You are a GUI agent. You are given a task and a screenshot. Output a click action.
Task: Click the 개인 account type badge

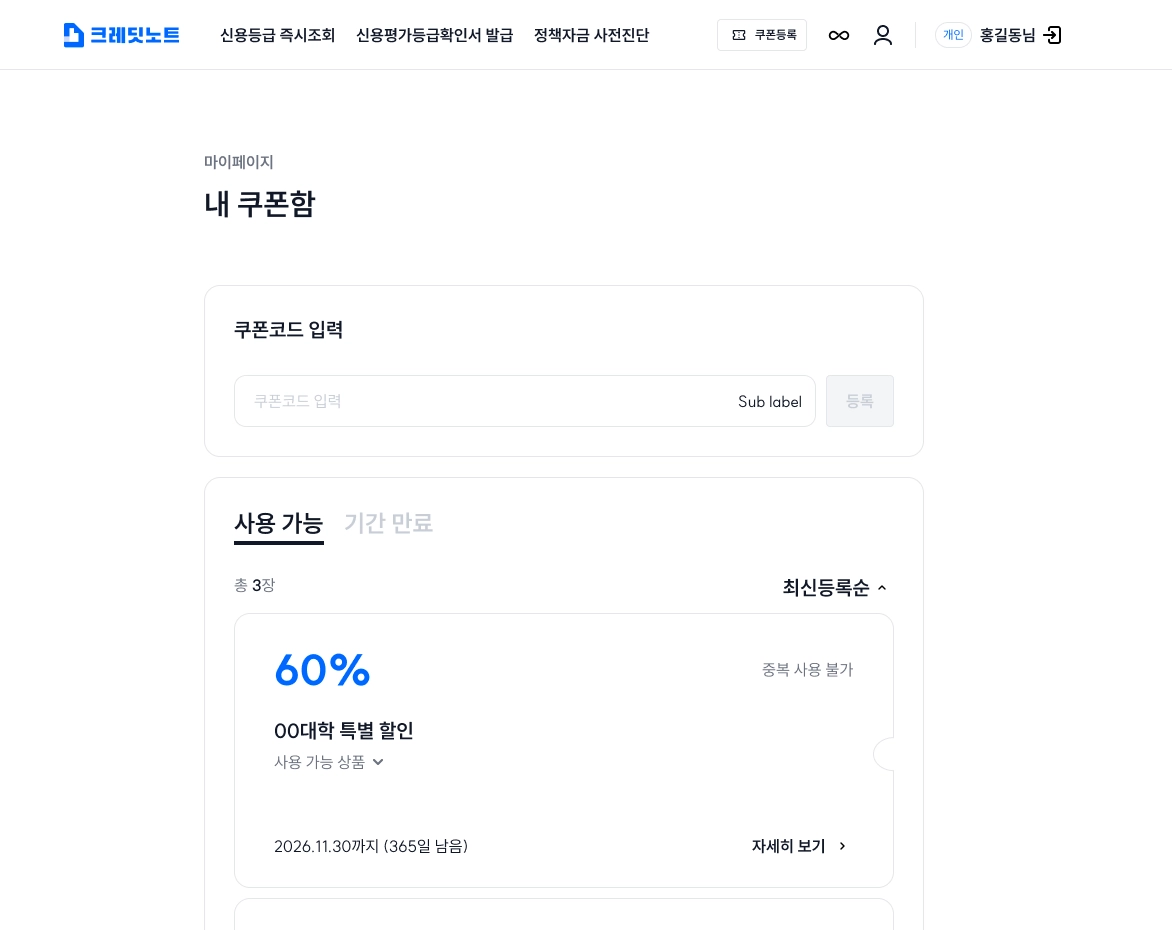click(953, 35)
